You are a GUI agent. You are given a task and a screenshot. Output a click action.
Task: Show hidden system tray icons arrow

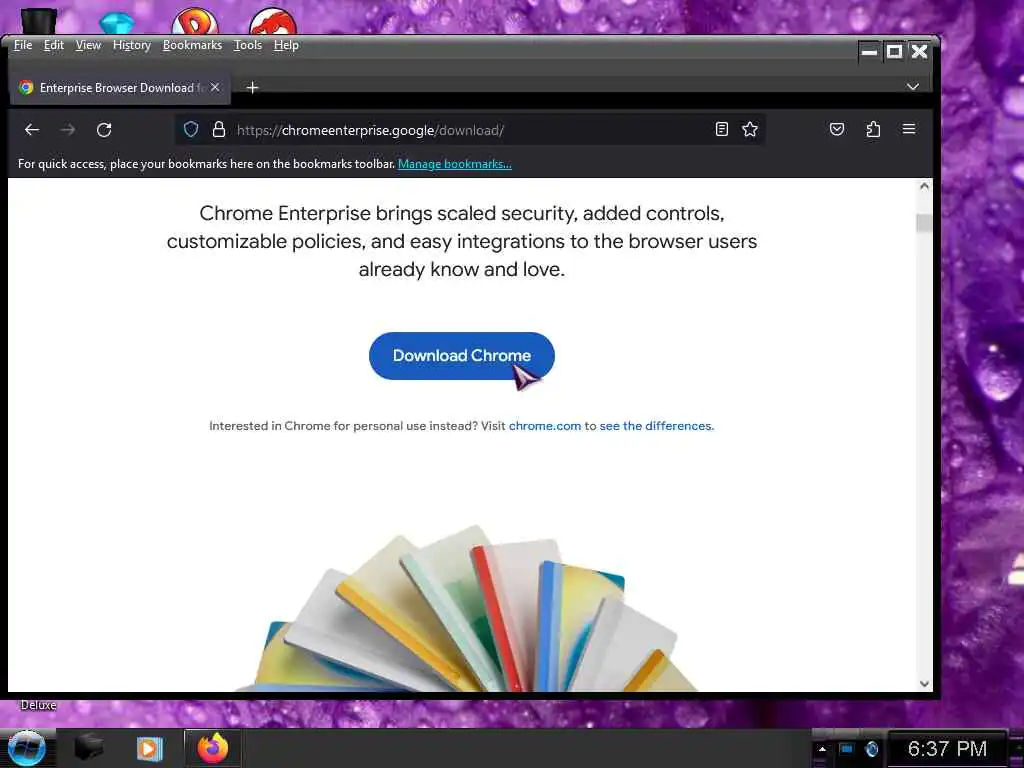(822, 749)
